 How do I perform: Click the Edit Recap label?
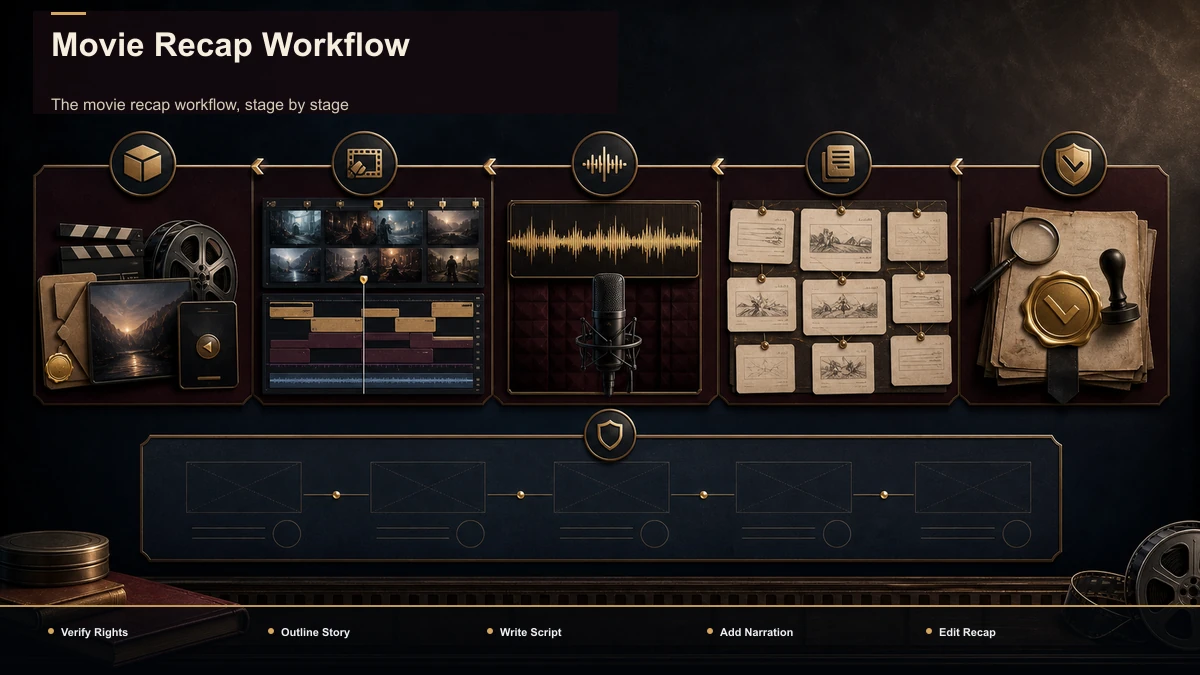click(x=967, y=632)
